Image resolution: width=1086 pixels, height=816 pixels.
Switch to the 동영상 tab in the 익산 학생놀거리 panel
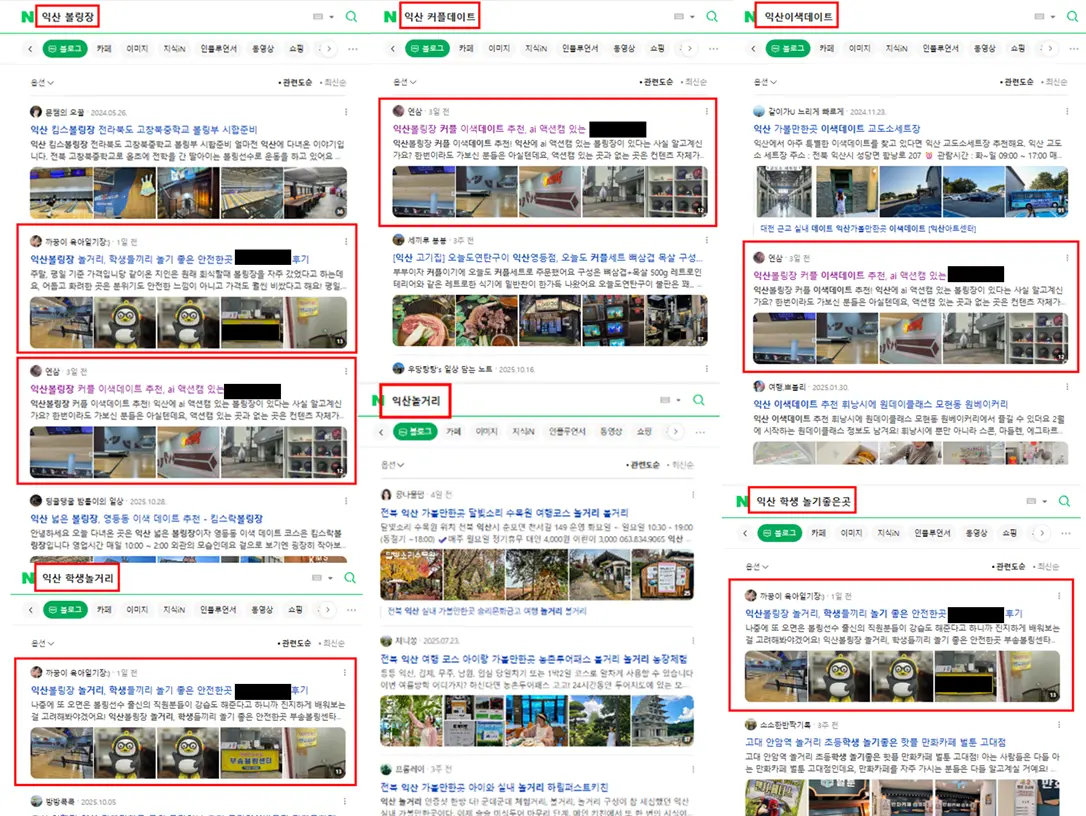pos(262,610)
